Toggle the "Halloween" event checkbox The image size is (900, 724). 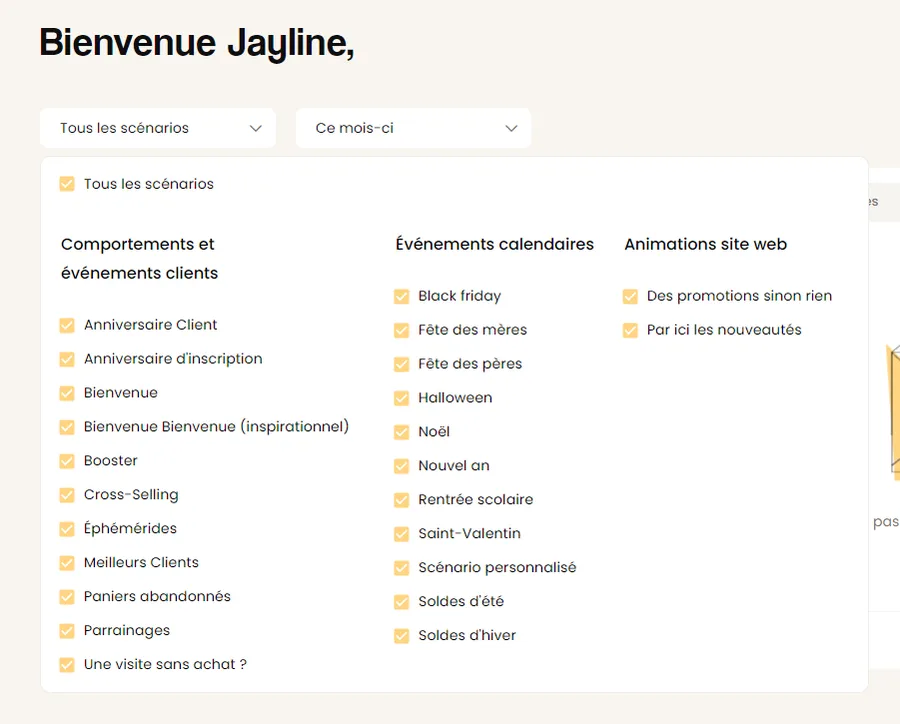click(400, 398)
